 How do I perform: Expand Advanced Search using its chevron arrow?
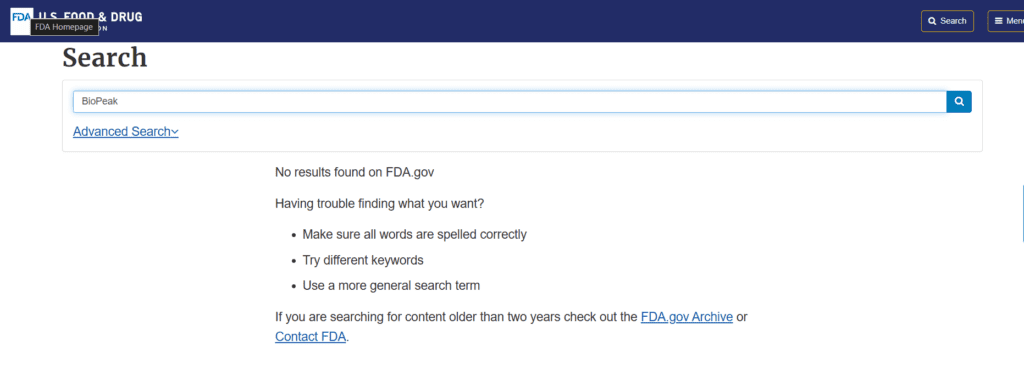pyautogui.click(x=175, y=132)
